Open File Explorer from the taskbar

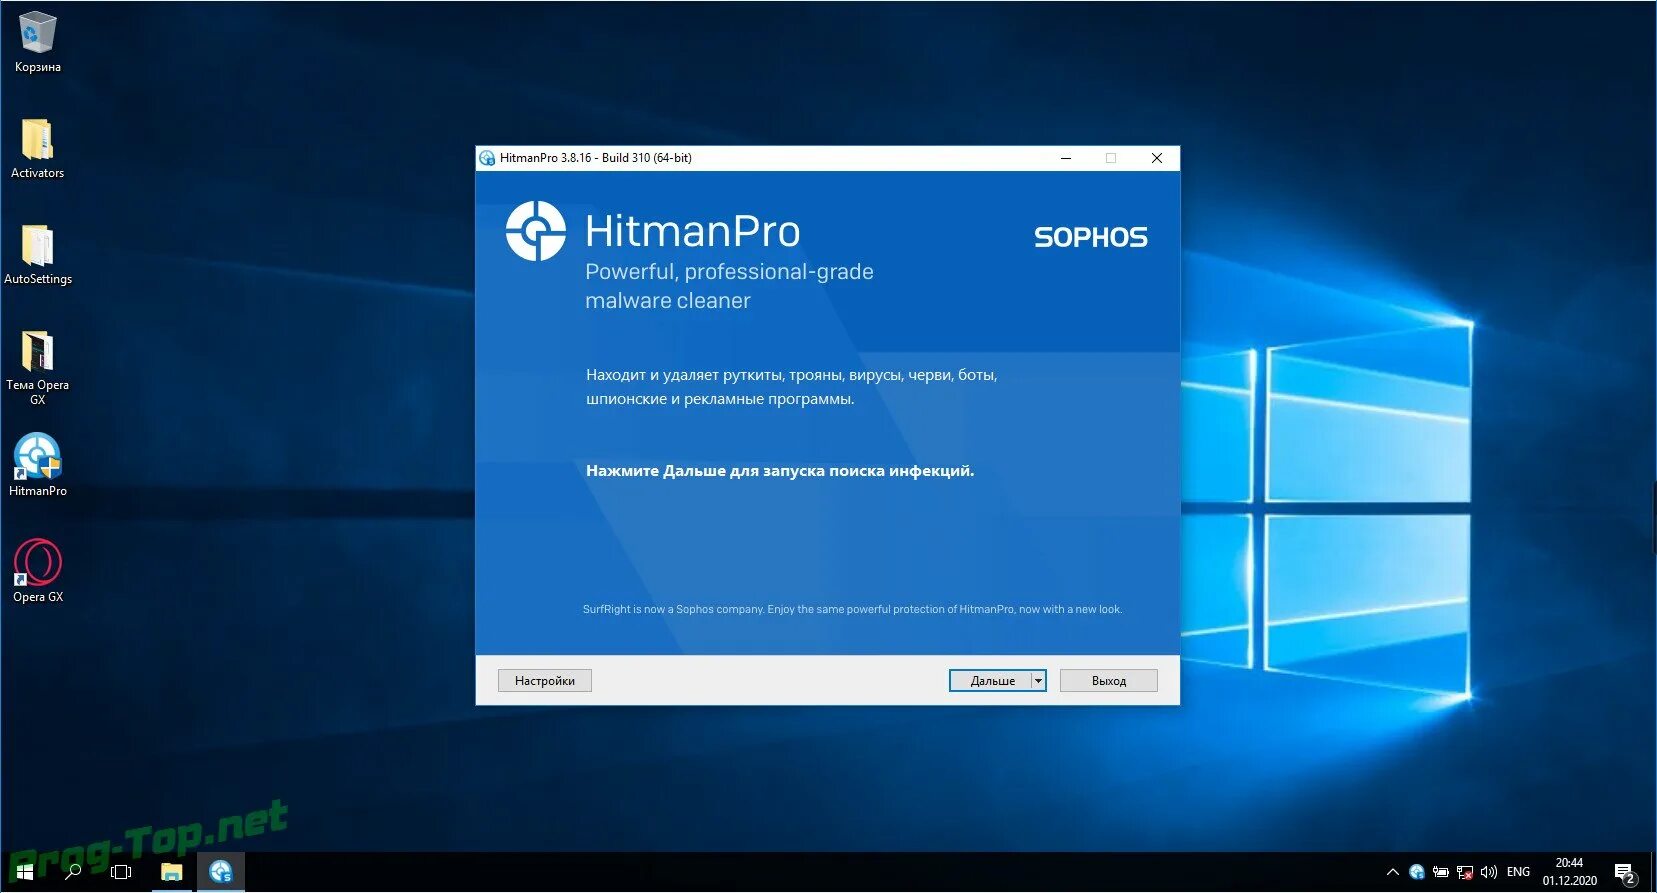coord(172,872)
